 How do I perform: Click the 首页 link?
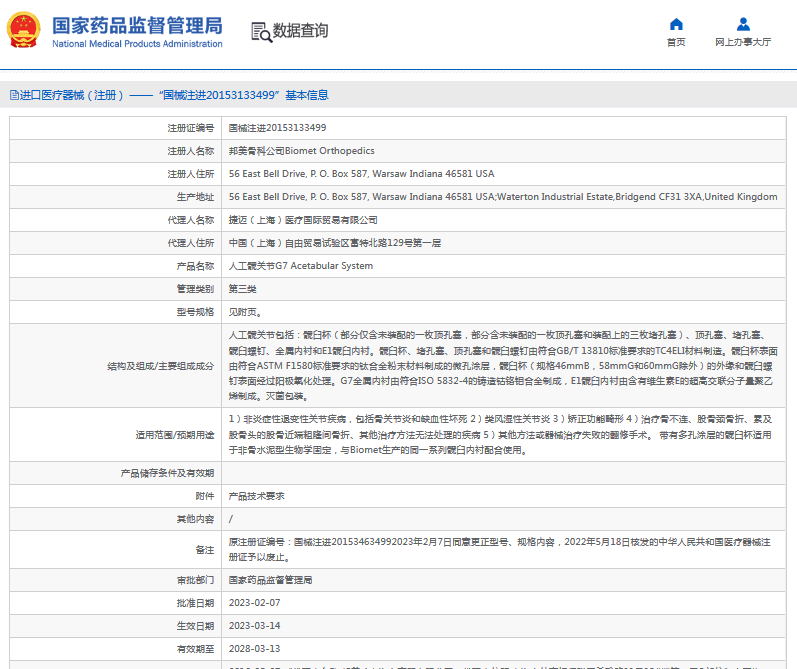(x=676, y=42)
